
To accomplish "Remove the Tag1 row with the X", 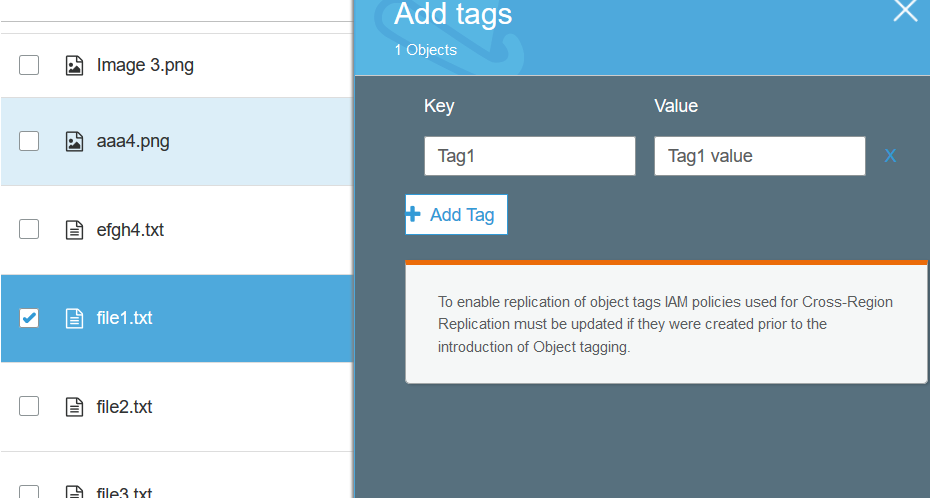I will [890, 156].
